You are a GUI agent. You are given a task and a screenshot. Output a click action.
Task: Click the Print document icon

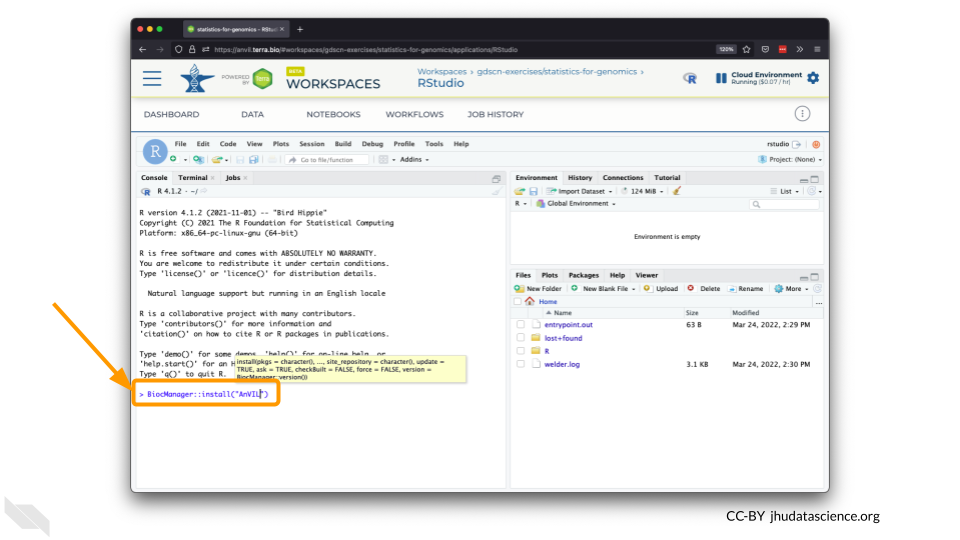click(272, 160)
